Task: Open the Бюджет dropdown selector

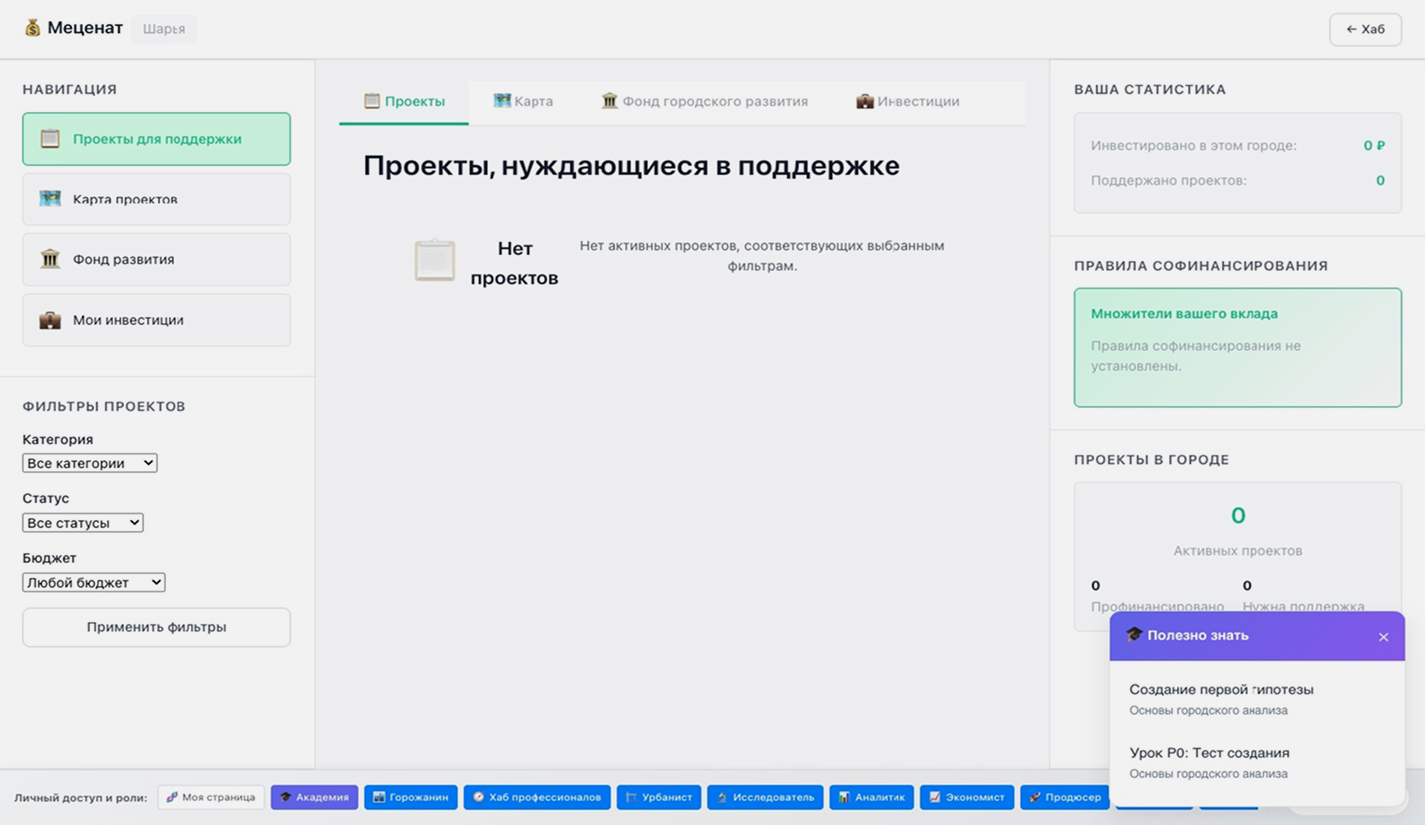Action: click(x=94, y=582)
